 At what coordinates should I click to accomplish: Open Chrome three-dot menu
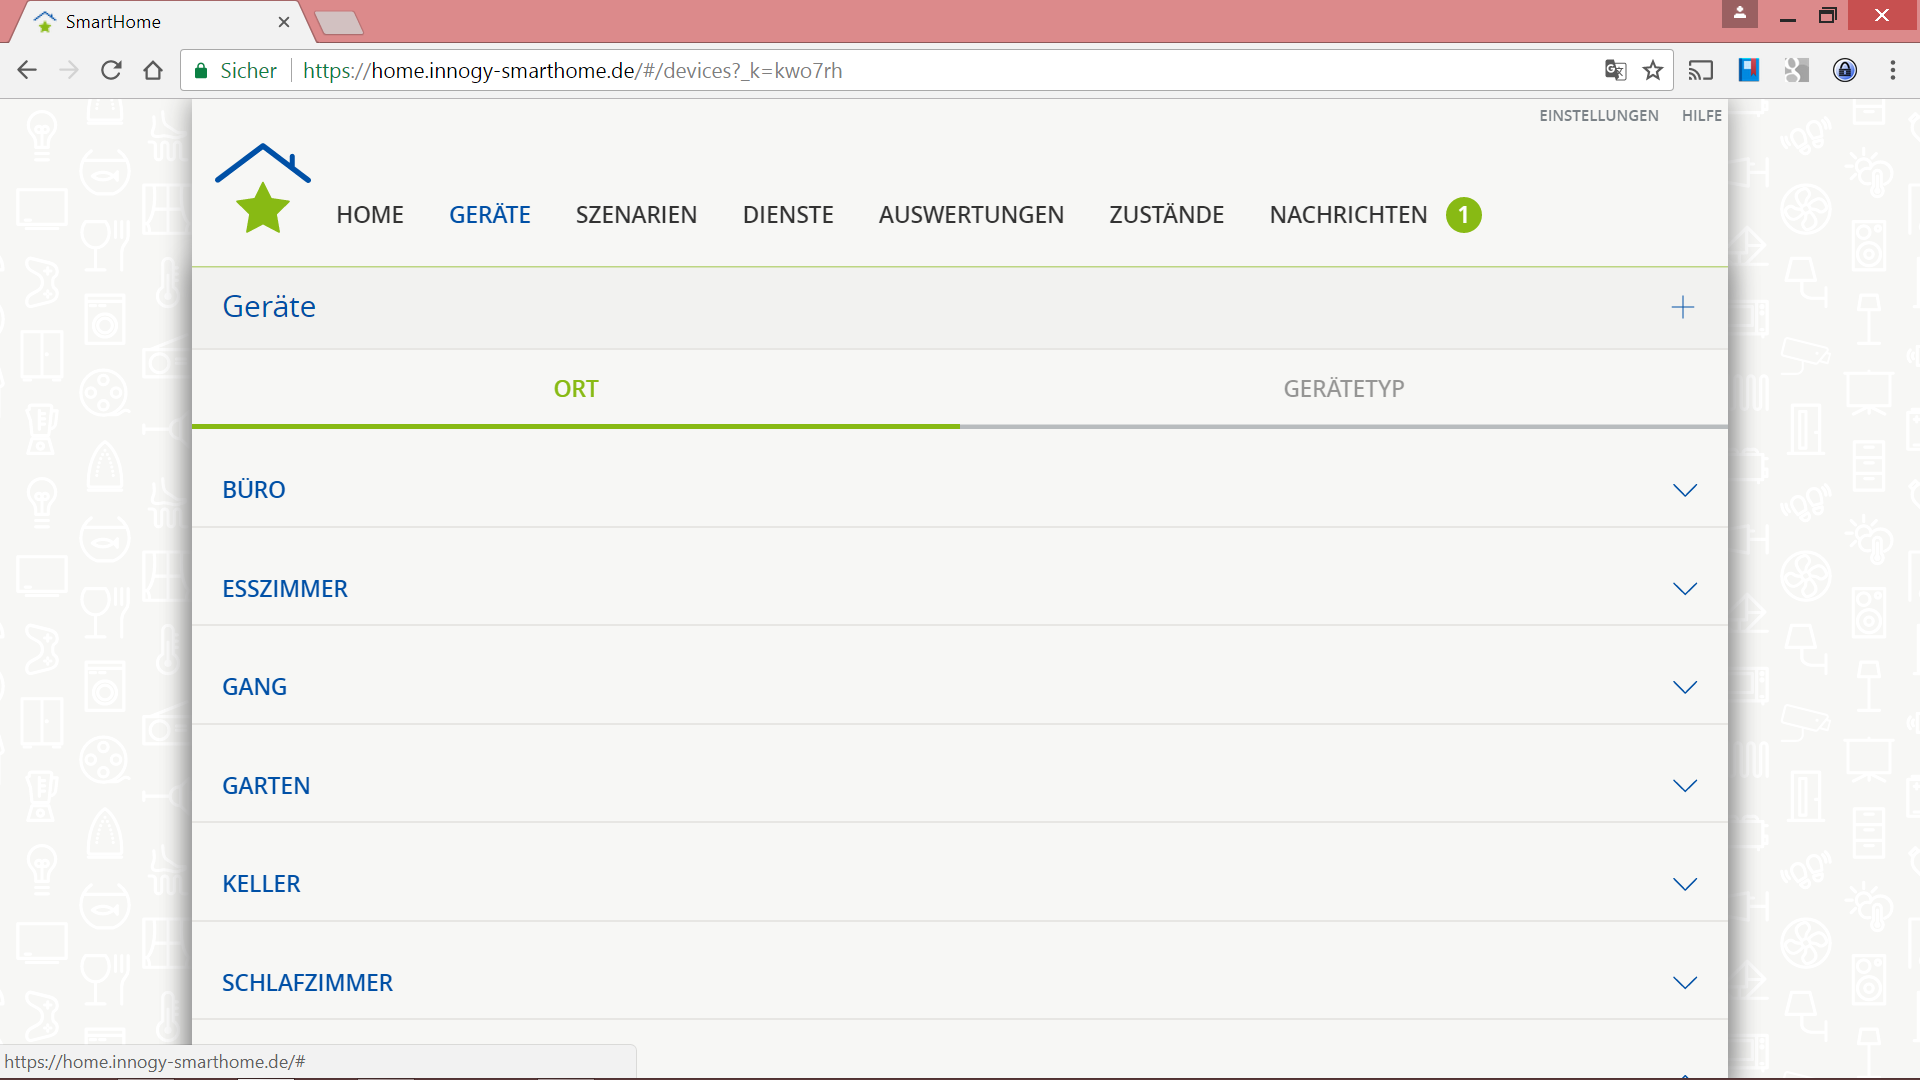tap(1892, 71)
